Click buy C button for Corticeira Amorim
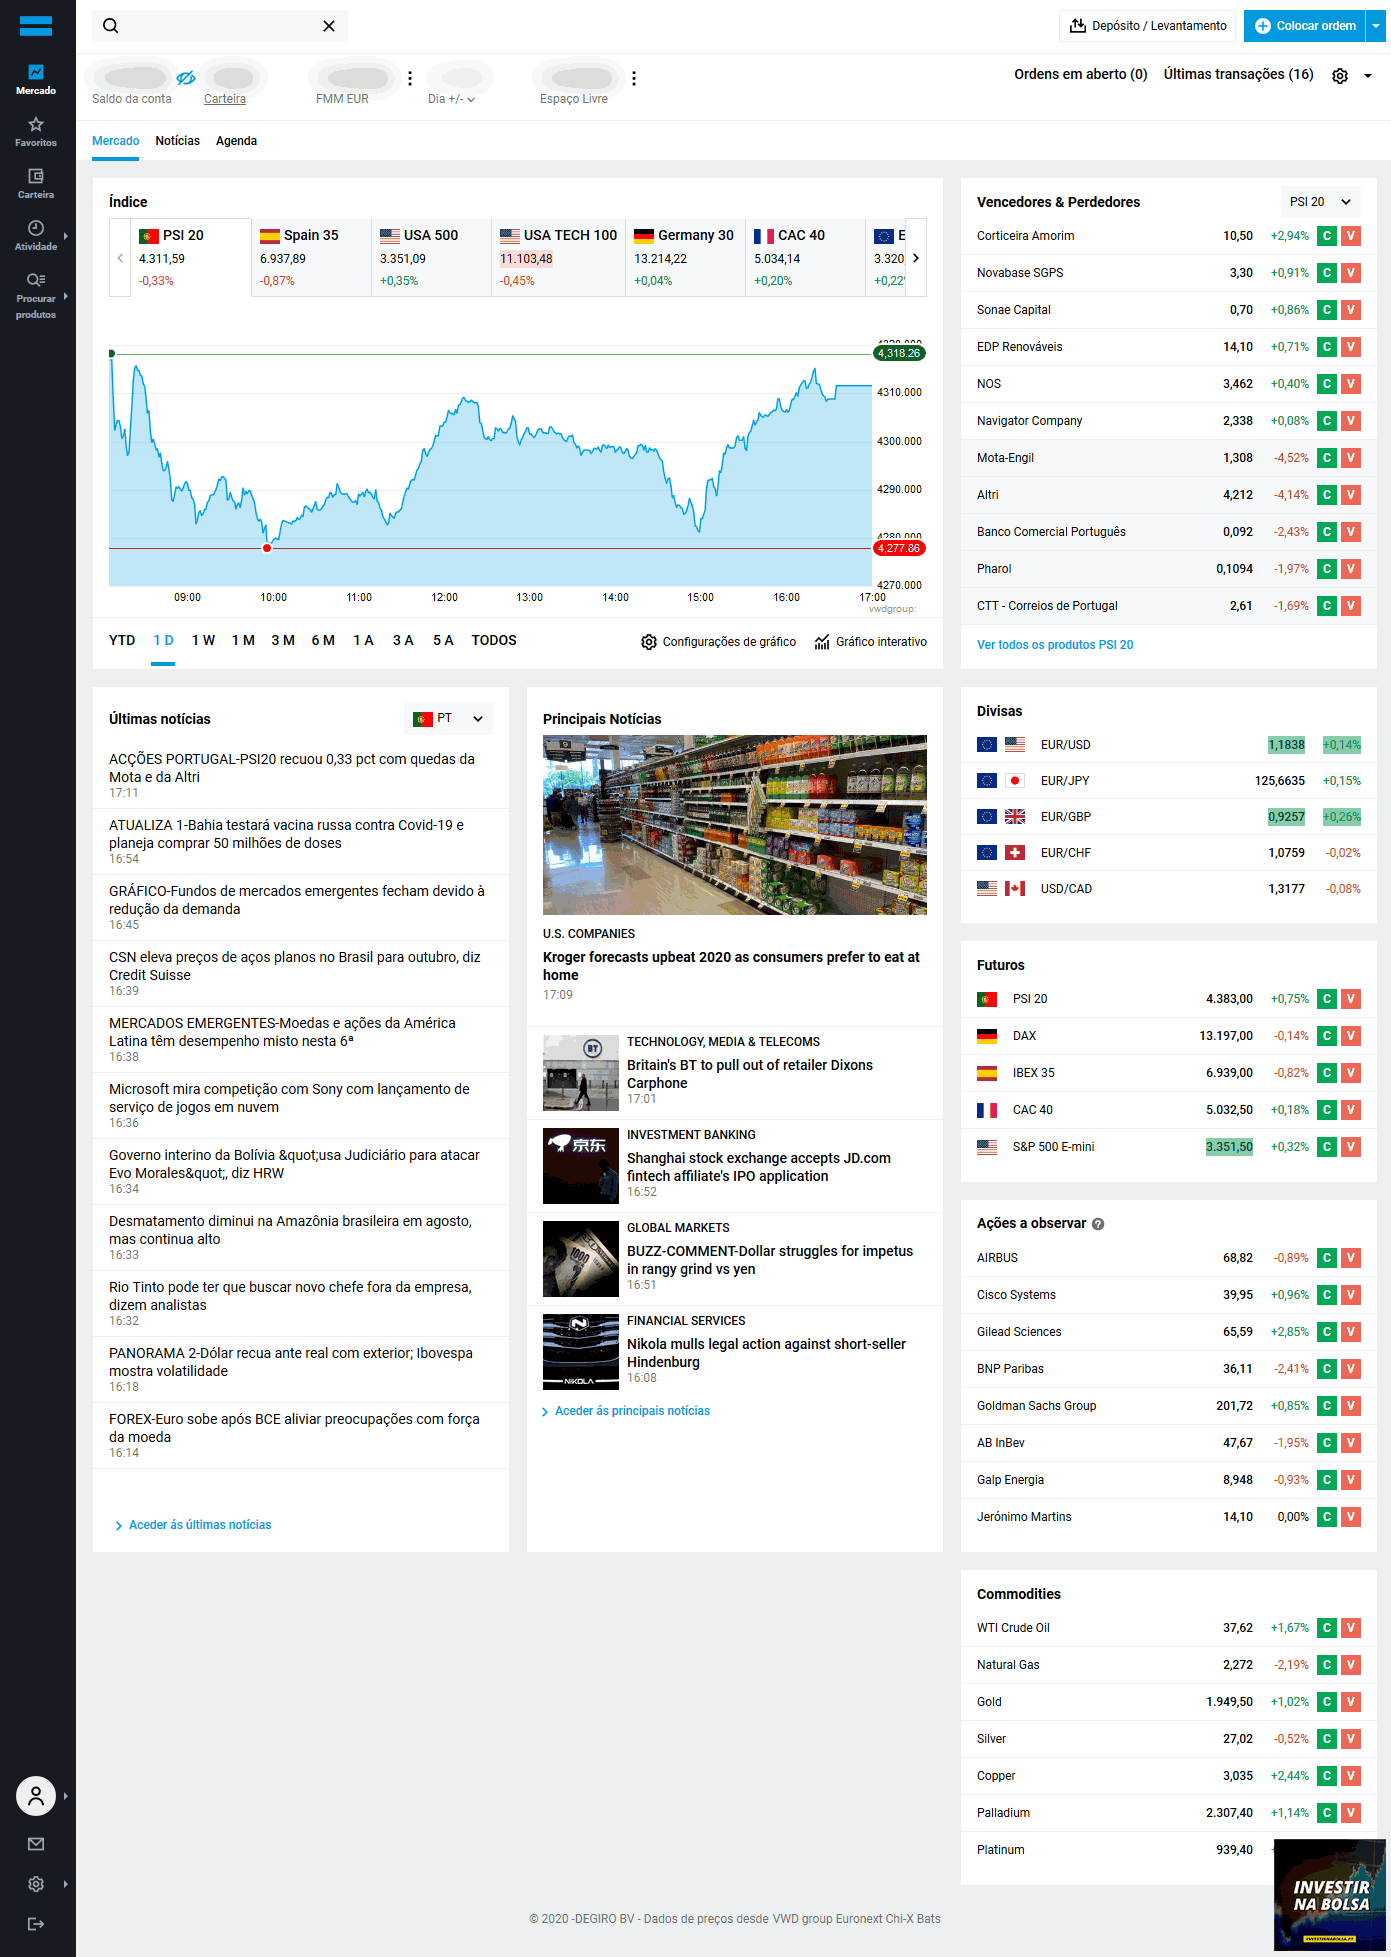The width and height of the screenshot is (1391, 1957). click(x=1327, y=236)
